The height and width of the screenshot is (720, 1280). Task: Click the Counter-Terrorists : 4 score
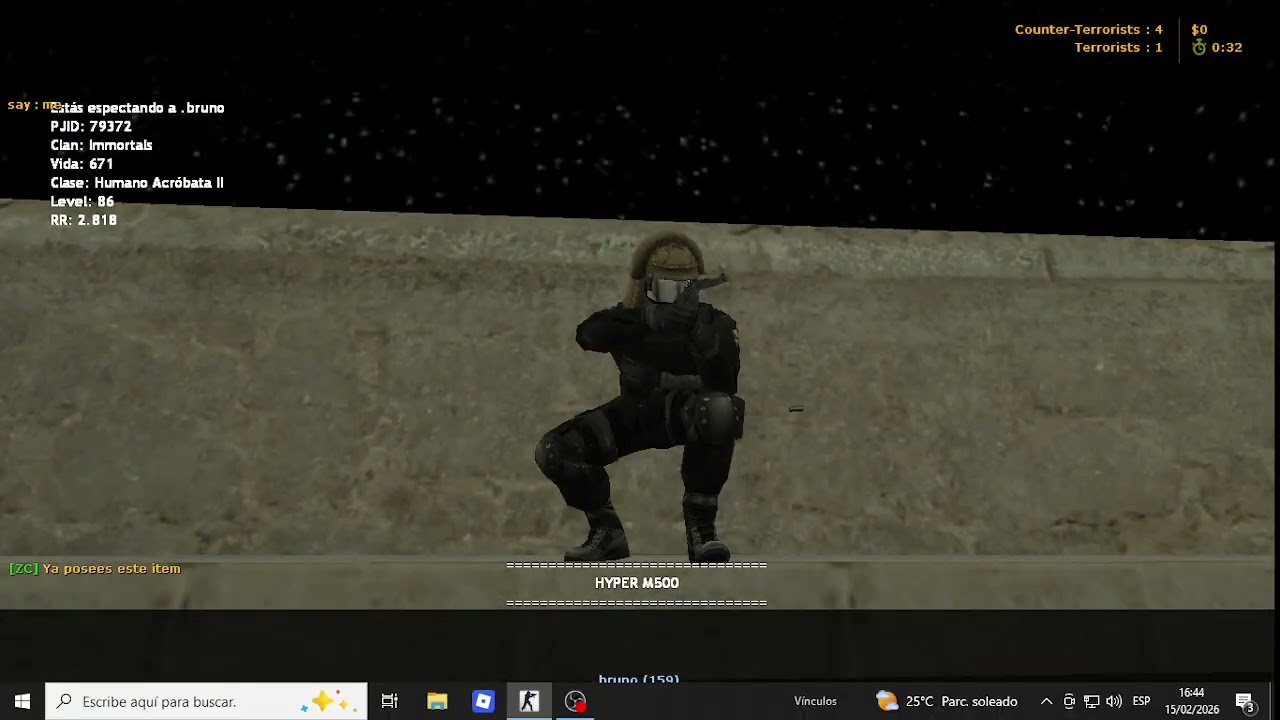pyautogui.click(x=1089, y=29)
